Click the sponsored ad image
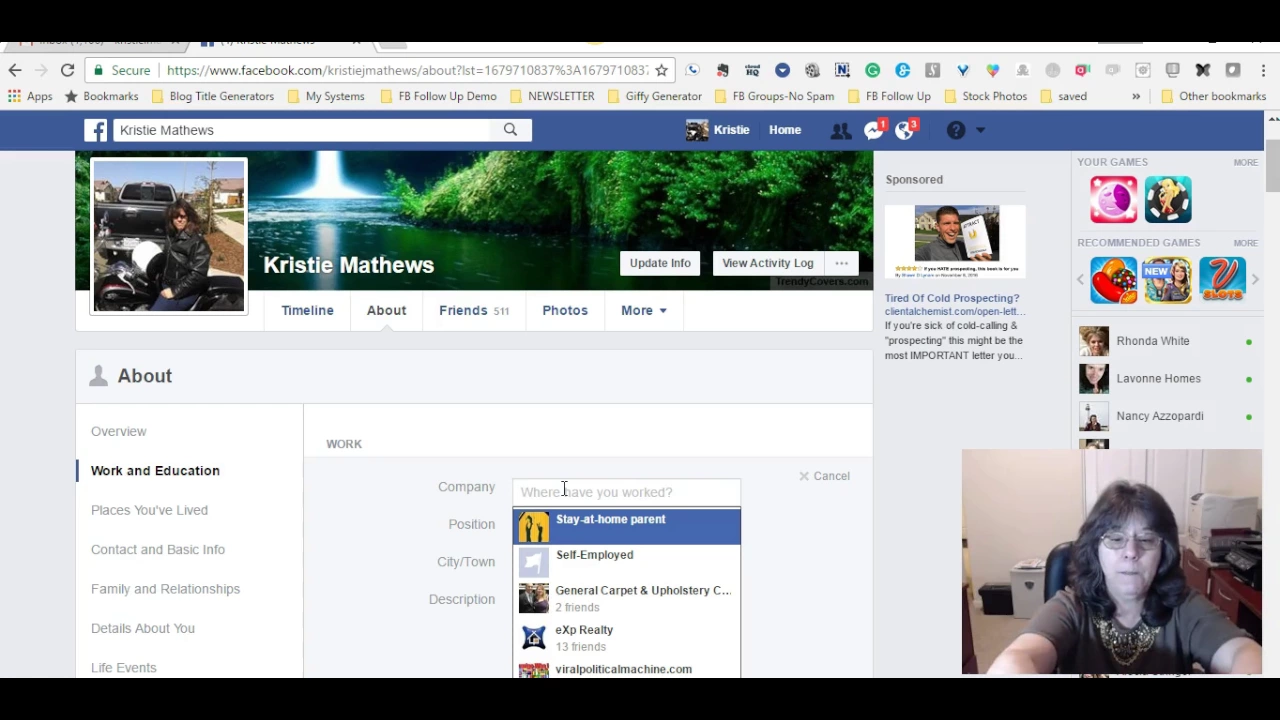The height and width of the screenshot is (720, 1280). [x=955, y=241]
